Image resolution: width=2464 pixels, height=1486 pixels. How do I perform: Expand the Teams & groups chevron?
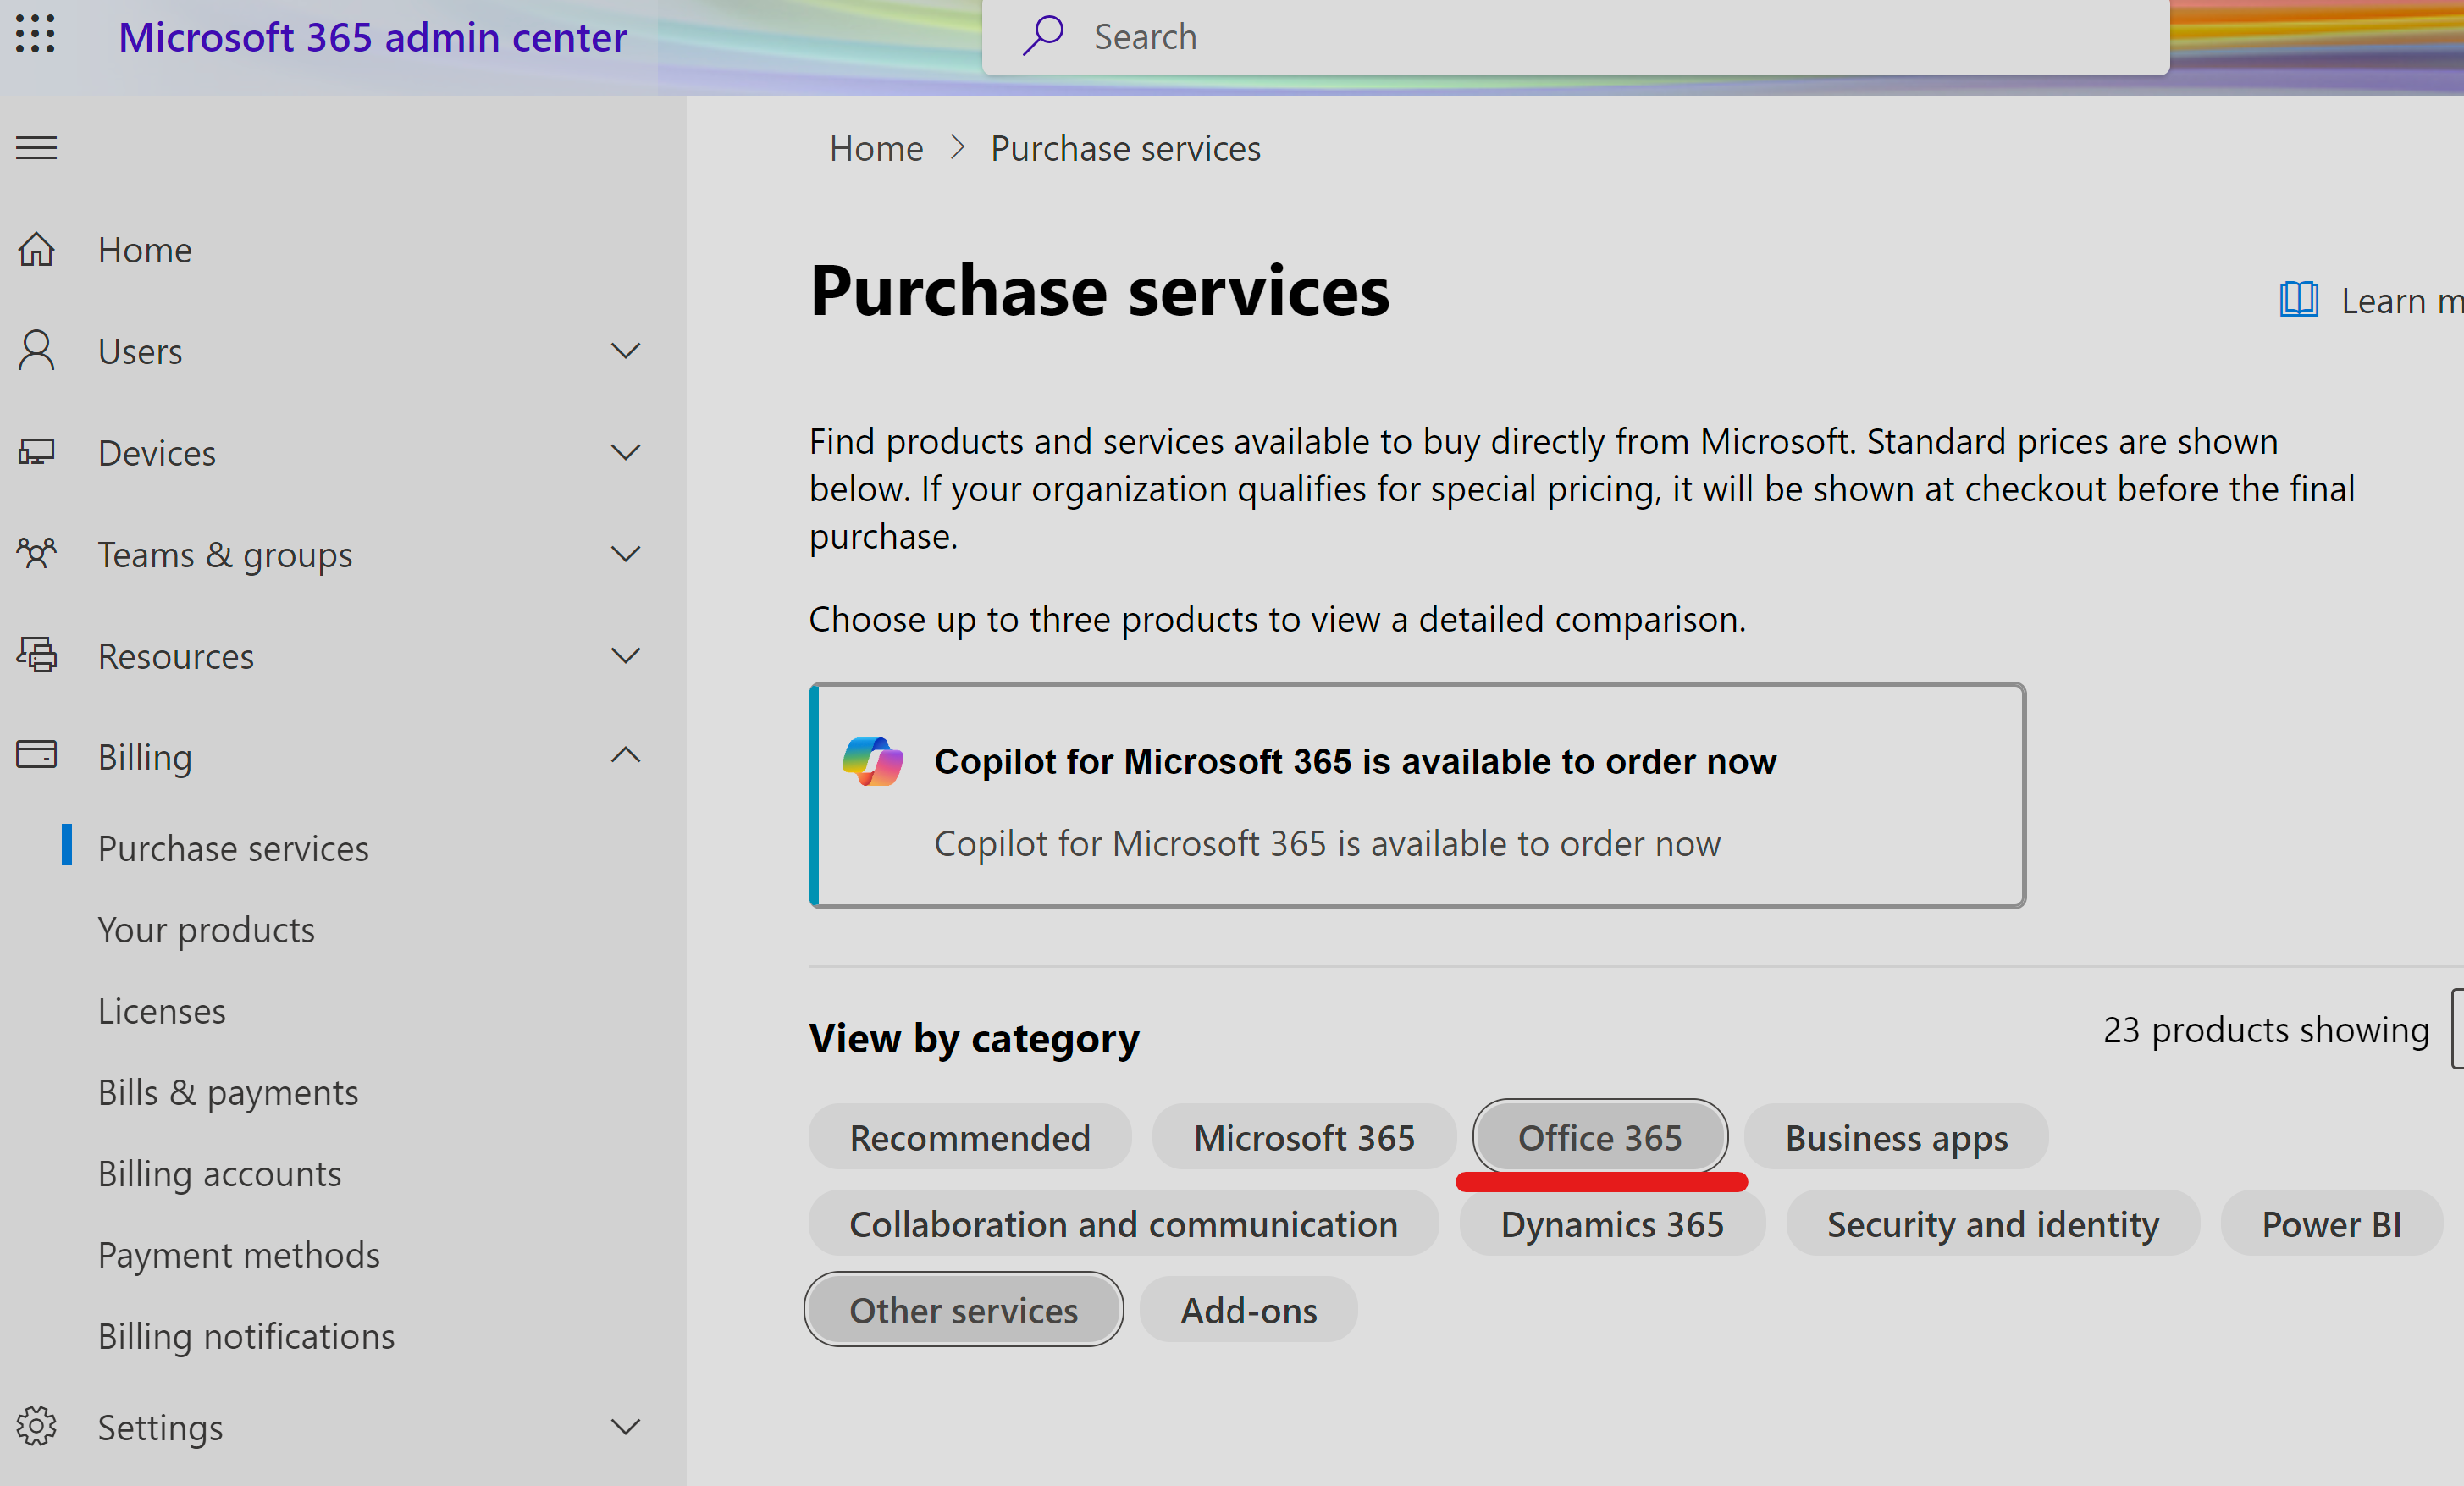[626, 554]
